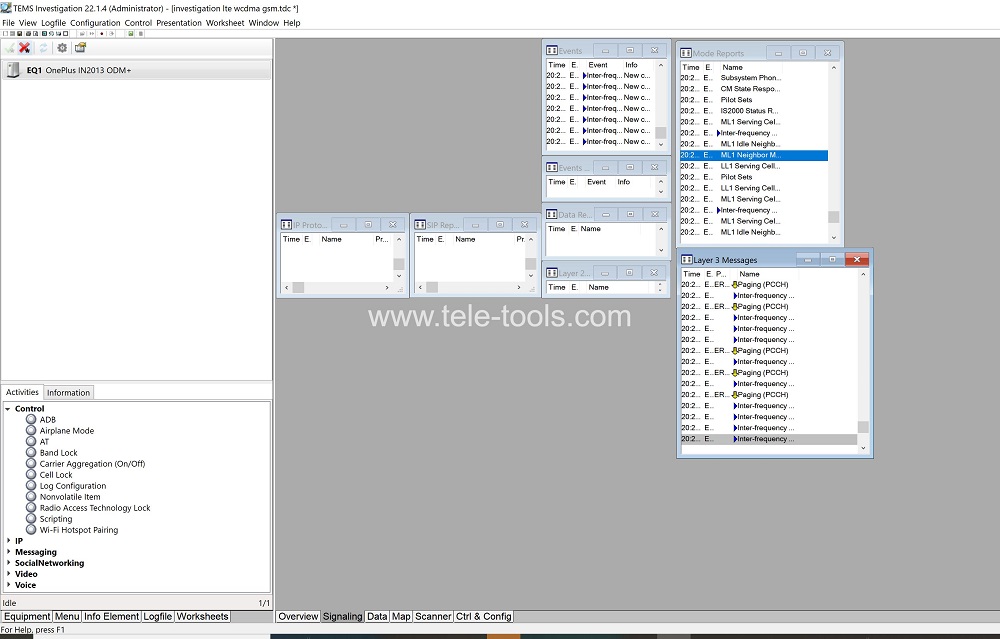The height and width of the screenshot is (639, 1000).
Task: Collapse the Control activities group
Action: click(x=8, y=409)
